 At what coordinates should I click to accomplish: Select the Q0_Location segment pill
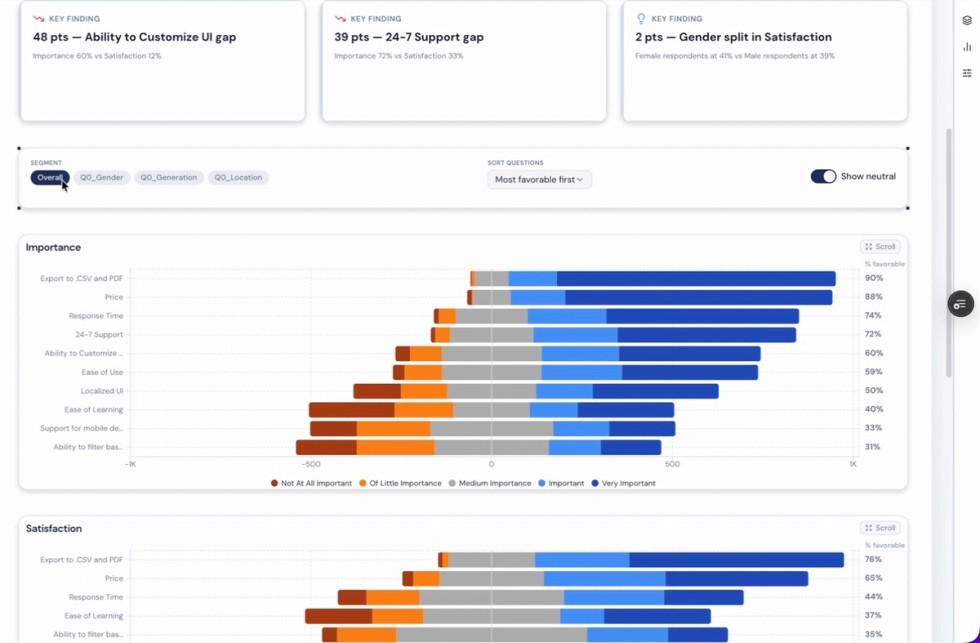point(238,177)
